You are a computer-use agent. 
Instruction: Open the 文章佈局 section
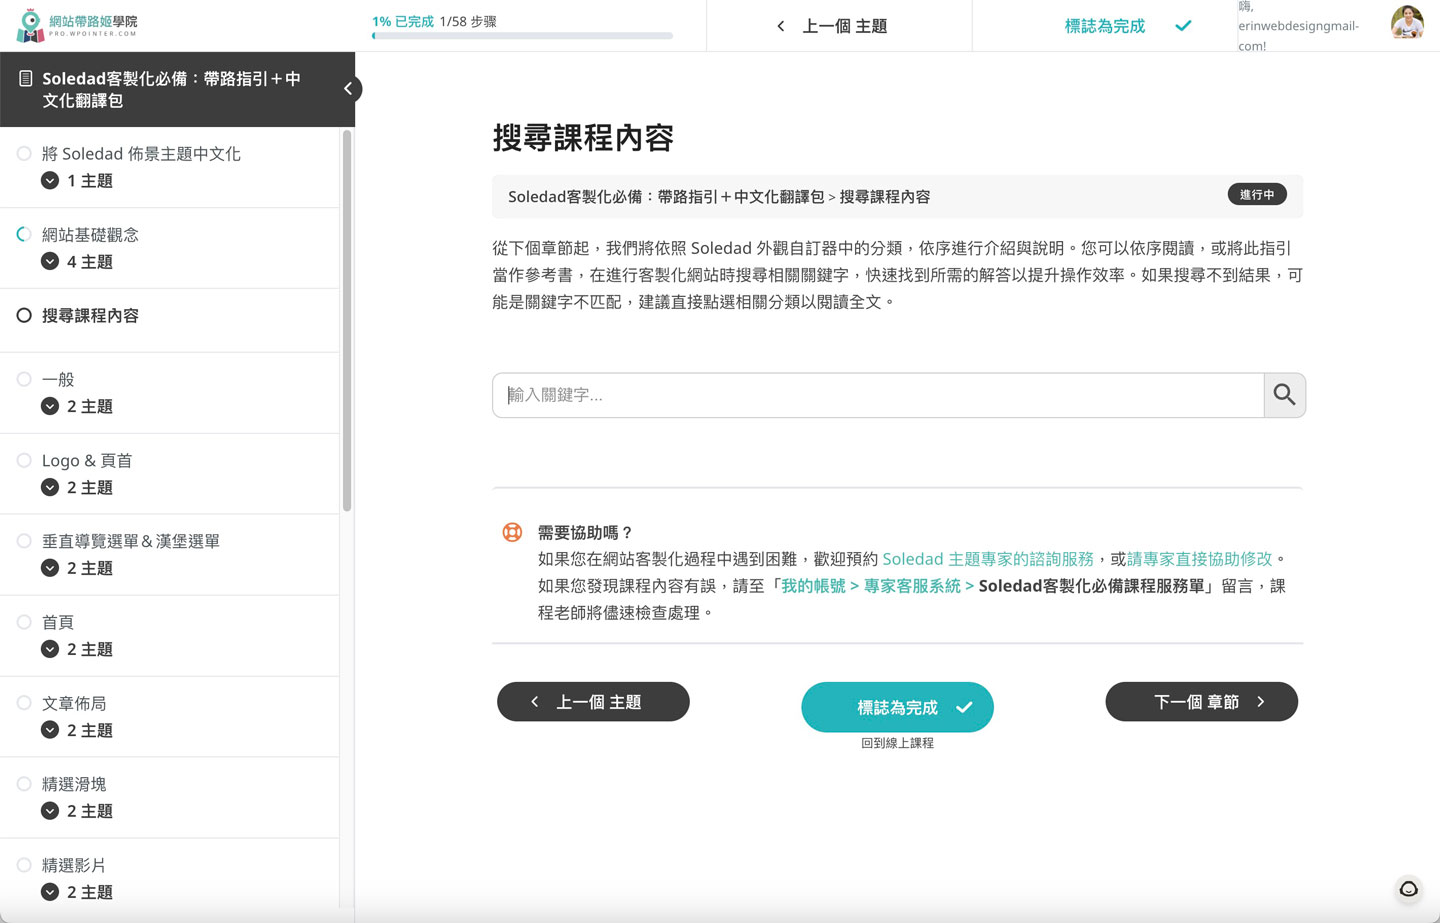pyautogui.click(x=74, y=703)
